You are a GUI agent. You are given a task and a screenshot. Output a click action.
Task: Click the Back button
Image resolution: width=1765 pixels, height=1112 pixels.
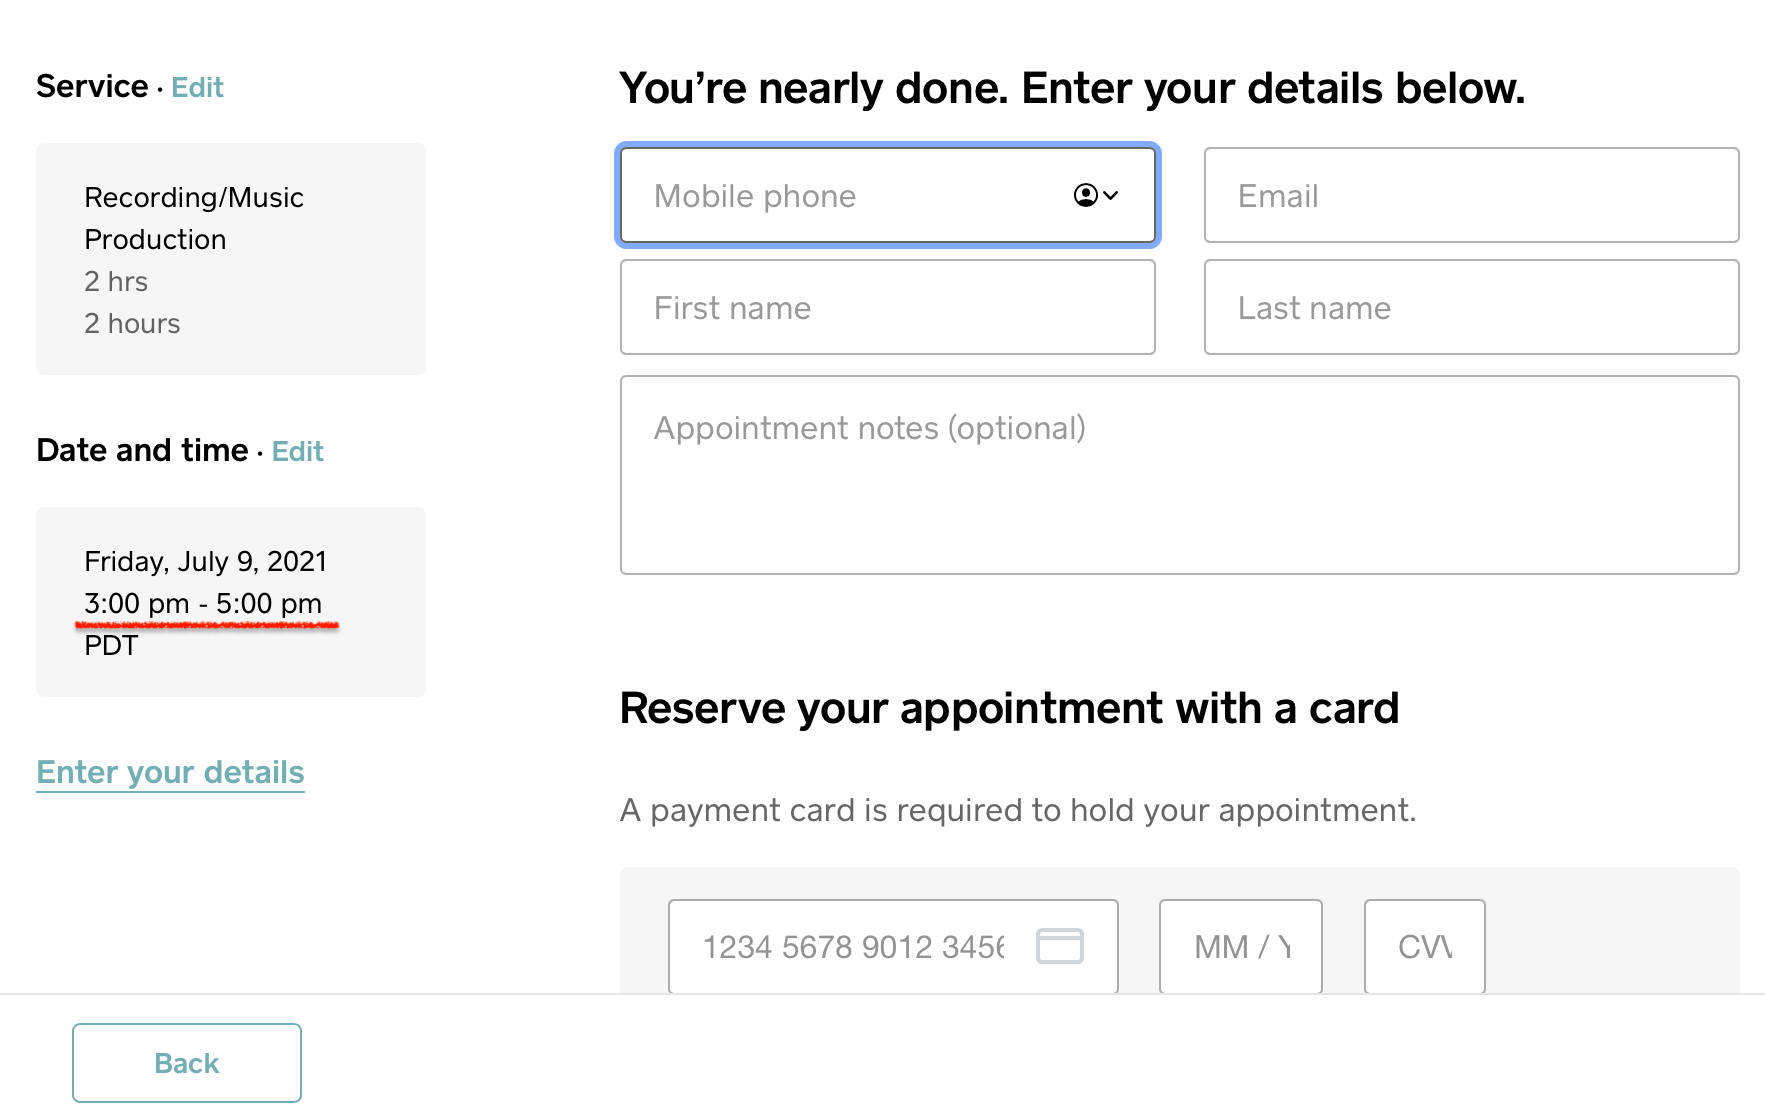186,1062
